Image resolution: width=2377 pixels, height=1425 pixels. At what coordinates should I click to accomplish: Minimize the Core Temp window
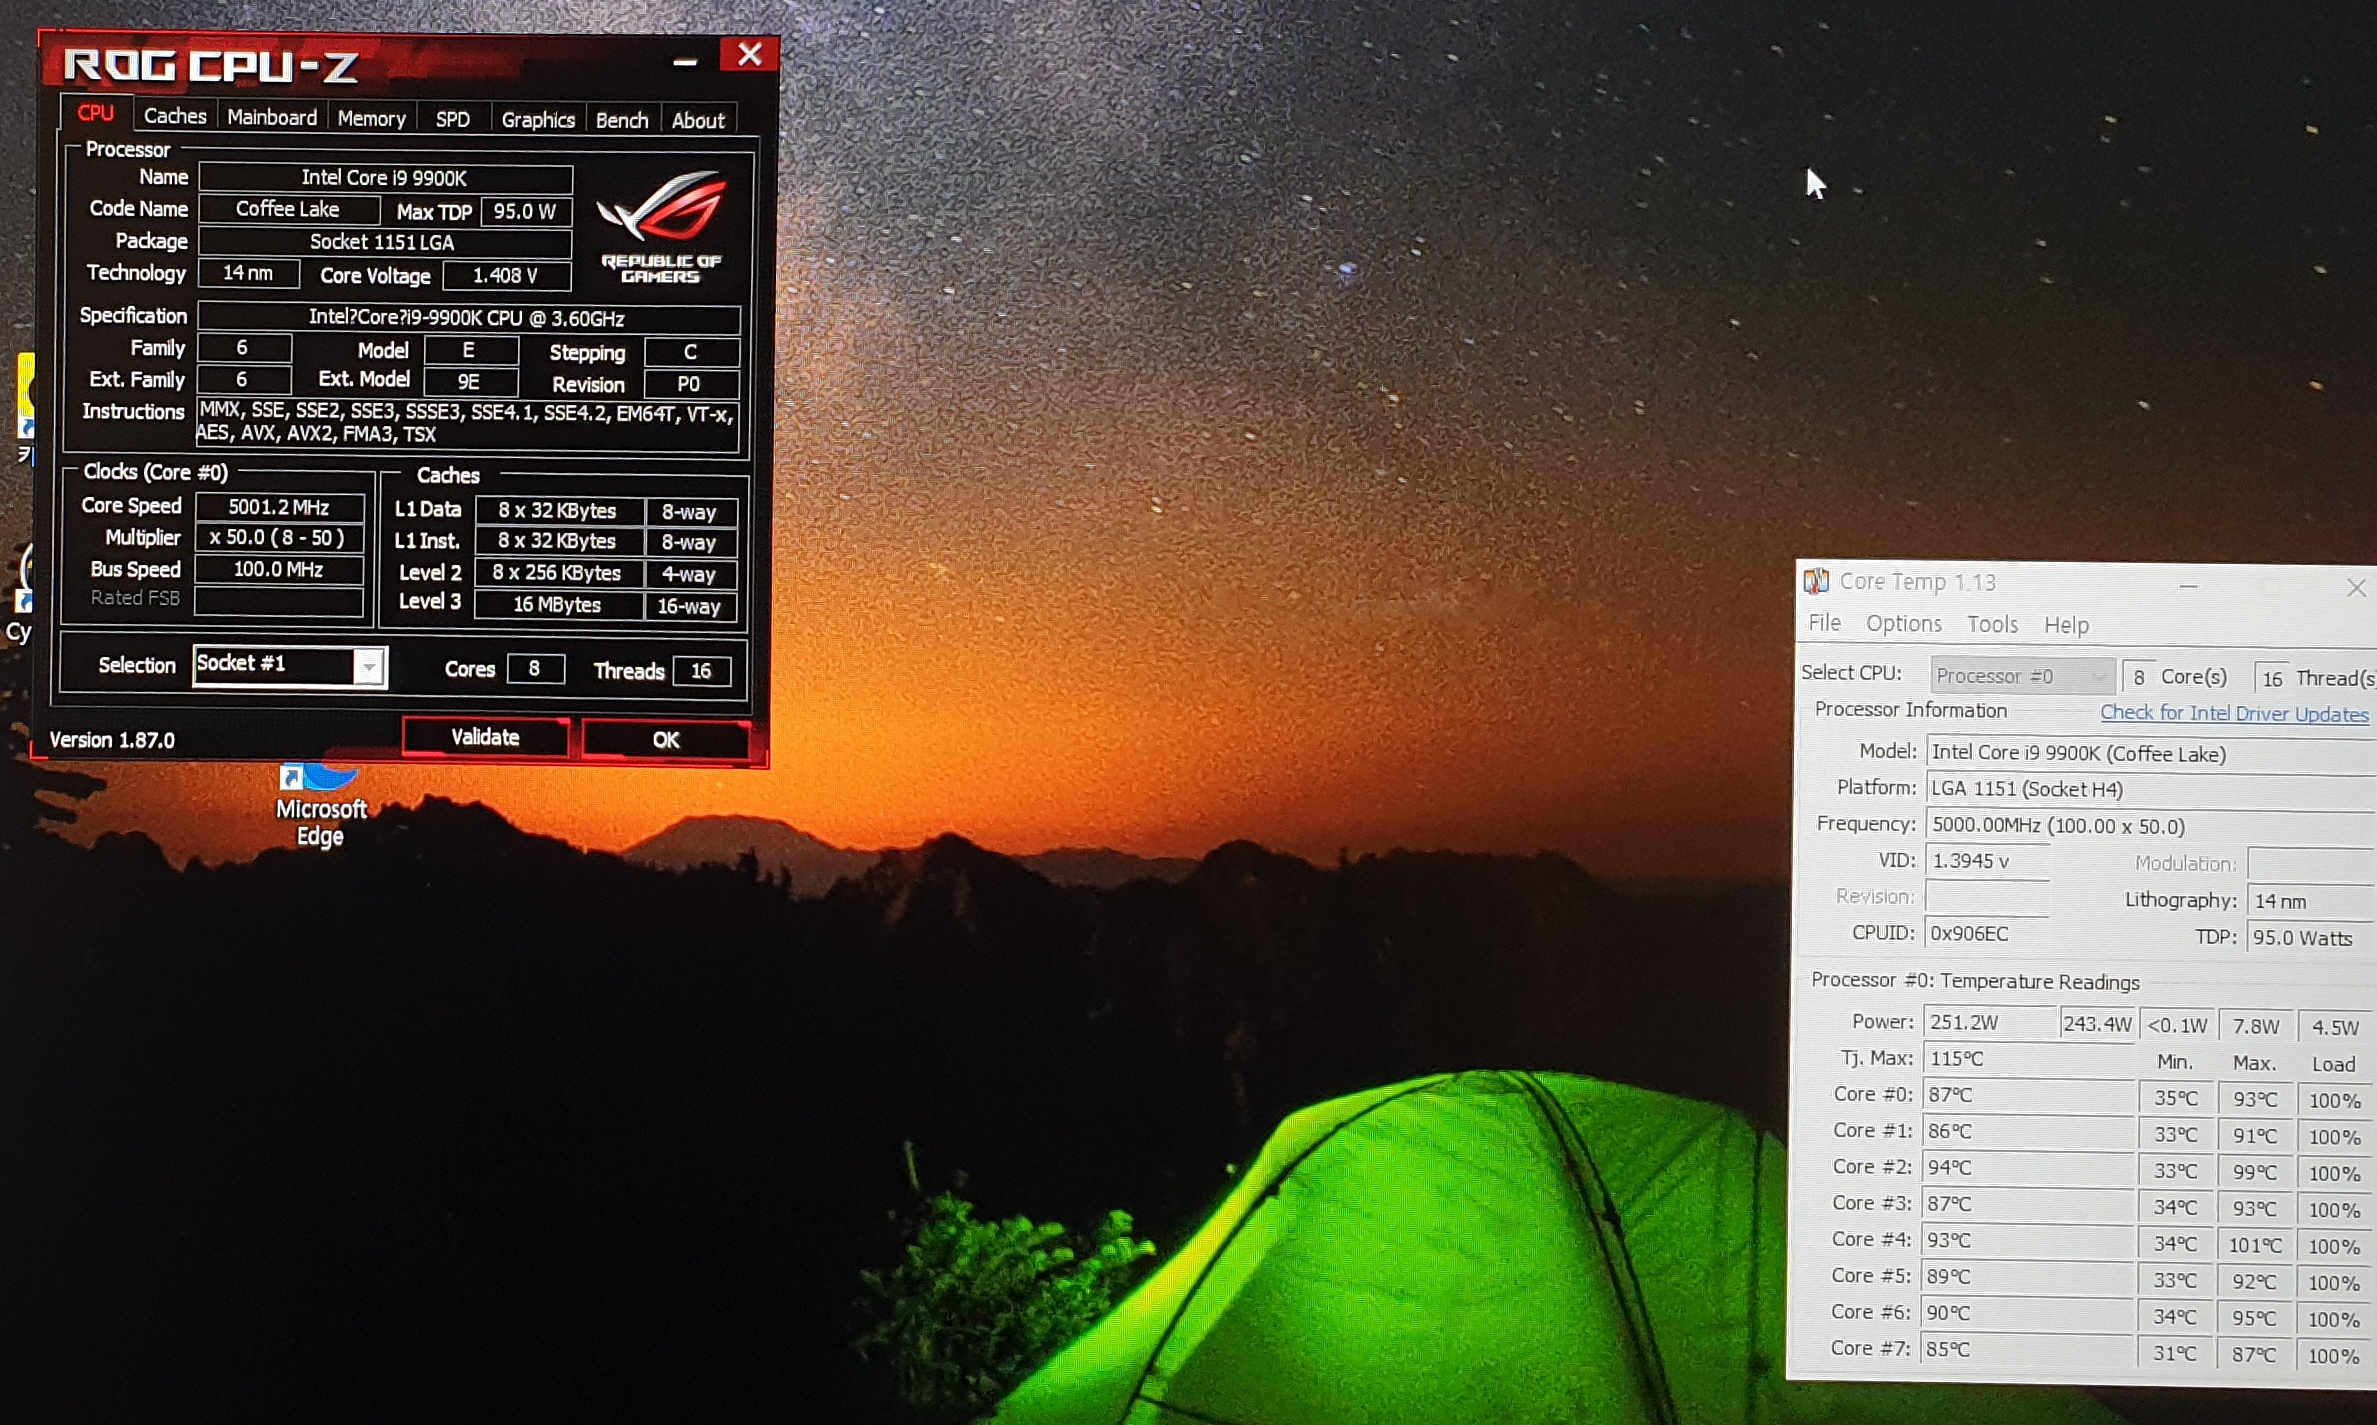[x=2188, y=586]
